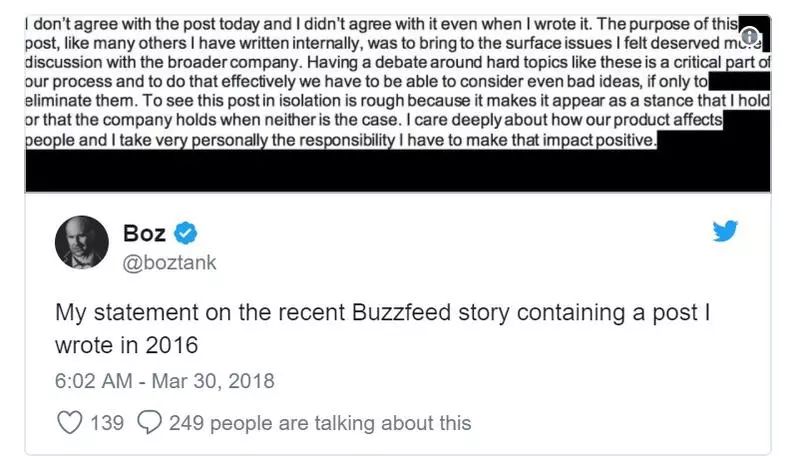Image resolution: width=800 pixels, height=471 pixels.
Task: Click the 6:02 AM - Mar 30, 2018 timestamp
Action: click(x=165, y=381)
